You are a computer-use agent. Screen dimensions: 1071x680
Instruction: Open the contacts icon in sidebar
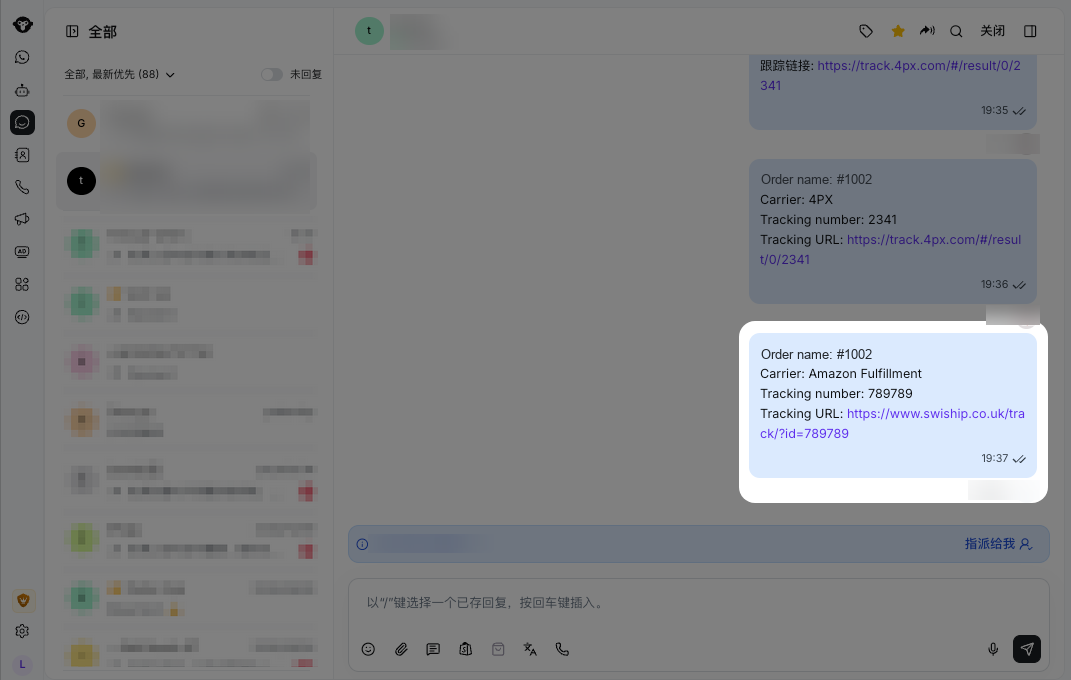[x=22, y=155]
